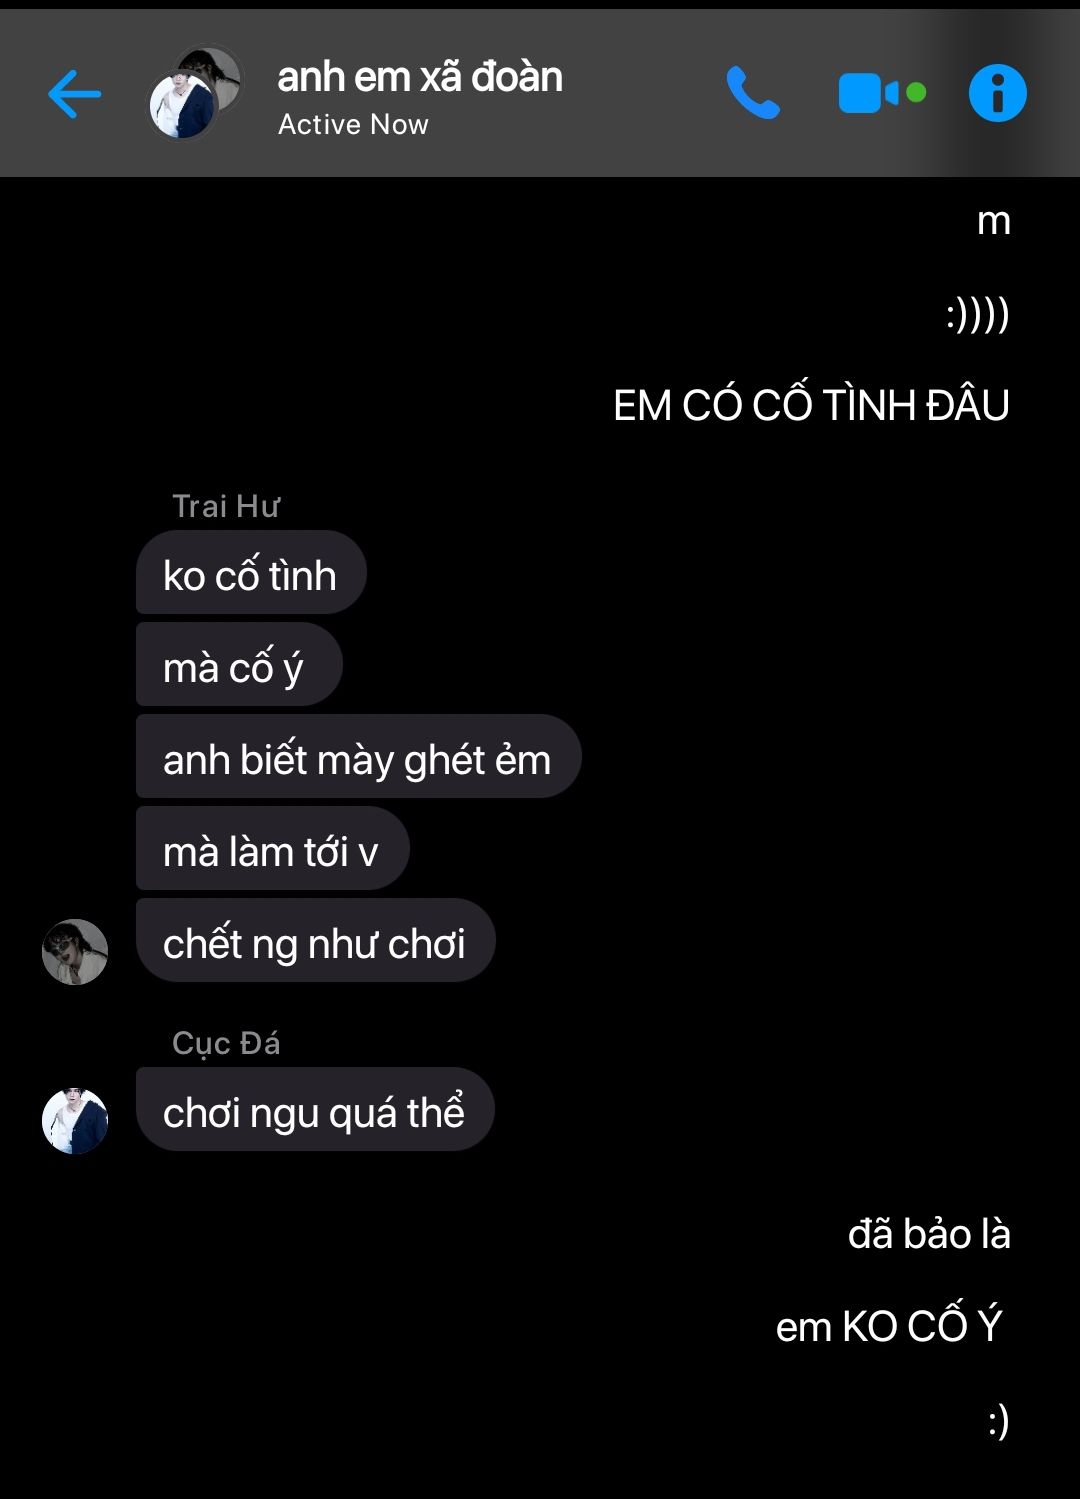Start a voice call with the group

[753, 93]
